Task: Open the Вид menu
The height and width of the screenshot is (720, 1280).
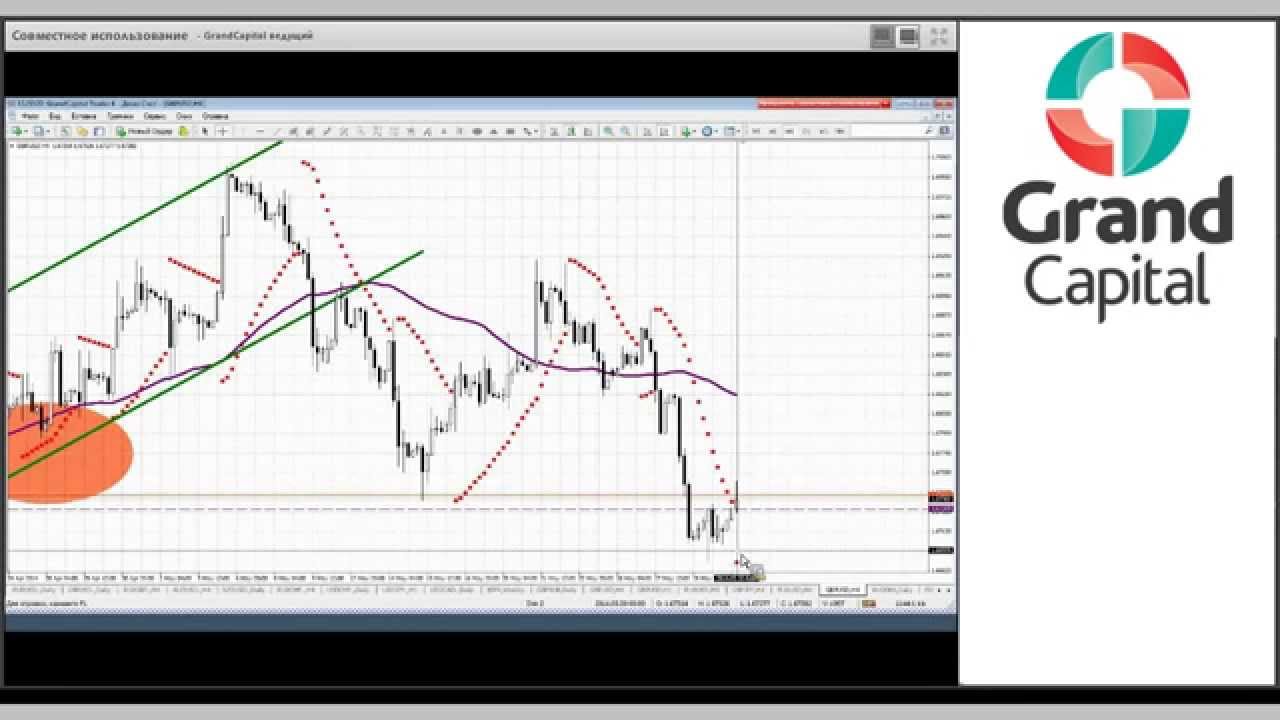Action: click(x=55, y=116)
